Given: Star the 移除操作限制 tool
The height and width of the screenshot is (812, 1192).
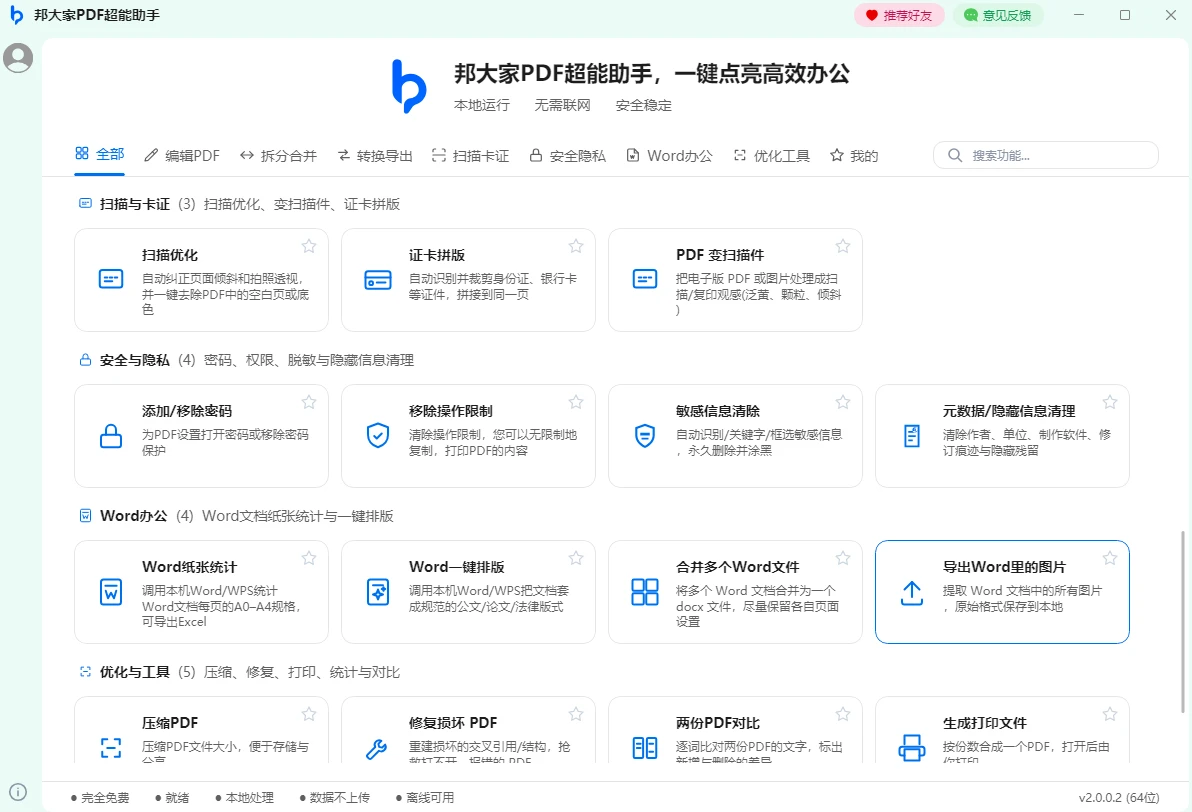Looking at the screenshot, I should click(575, 401).
